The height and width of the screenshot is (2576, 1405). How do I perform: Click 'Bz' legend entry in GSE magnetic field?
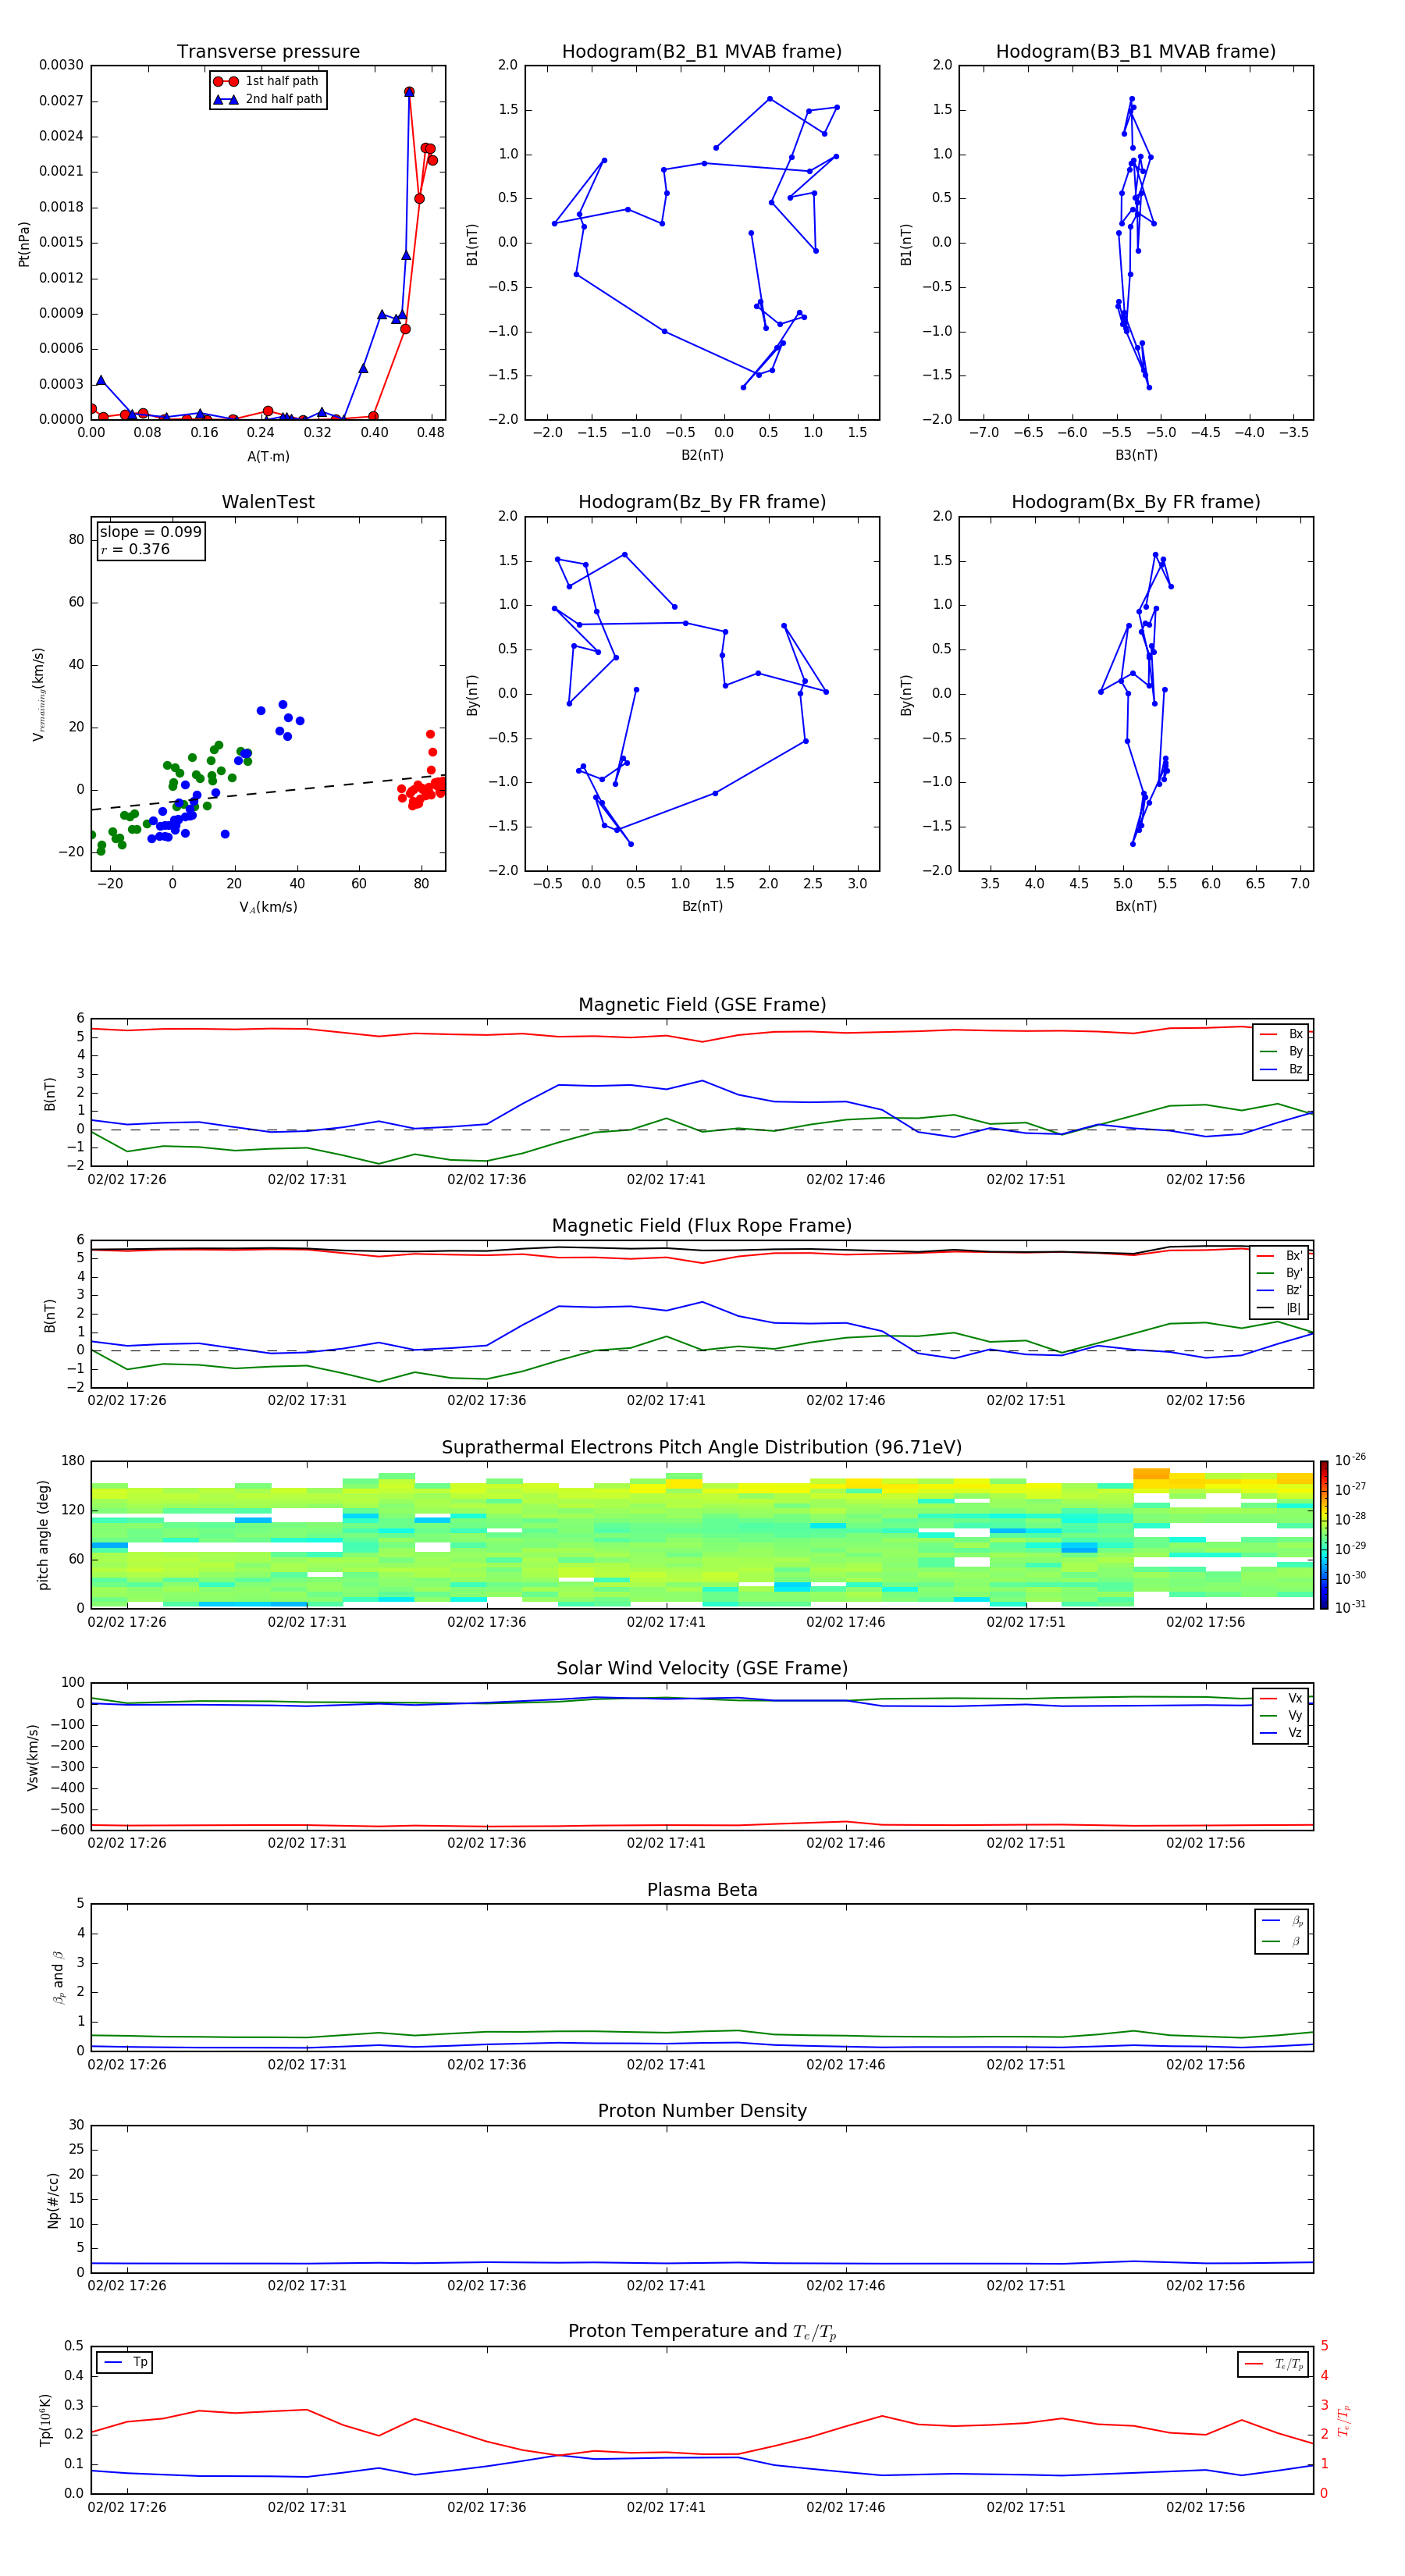pos(1282,1069)
